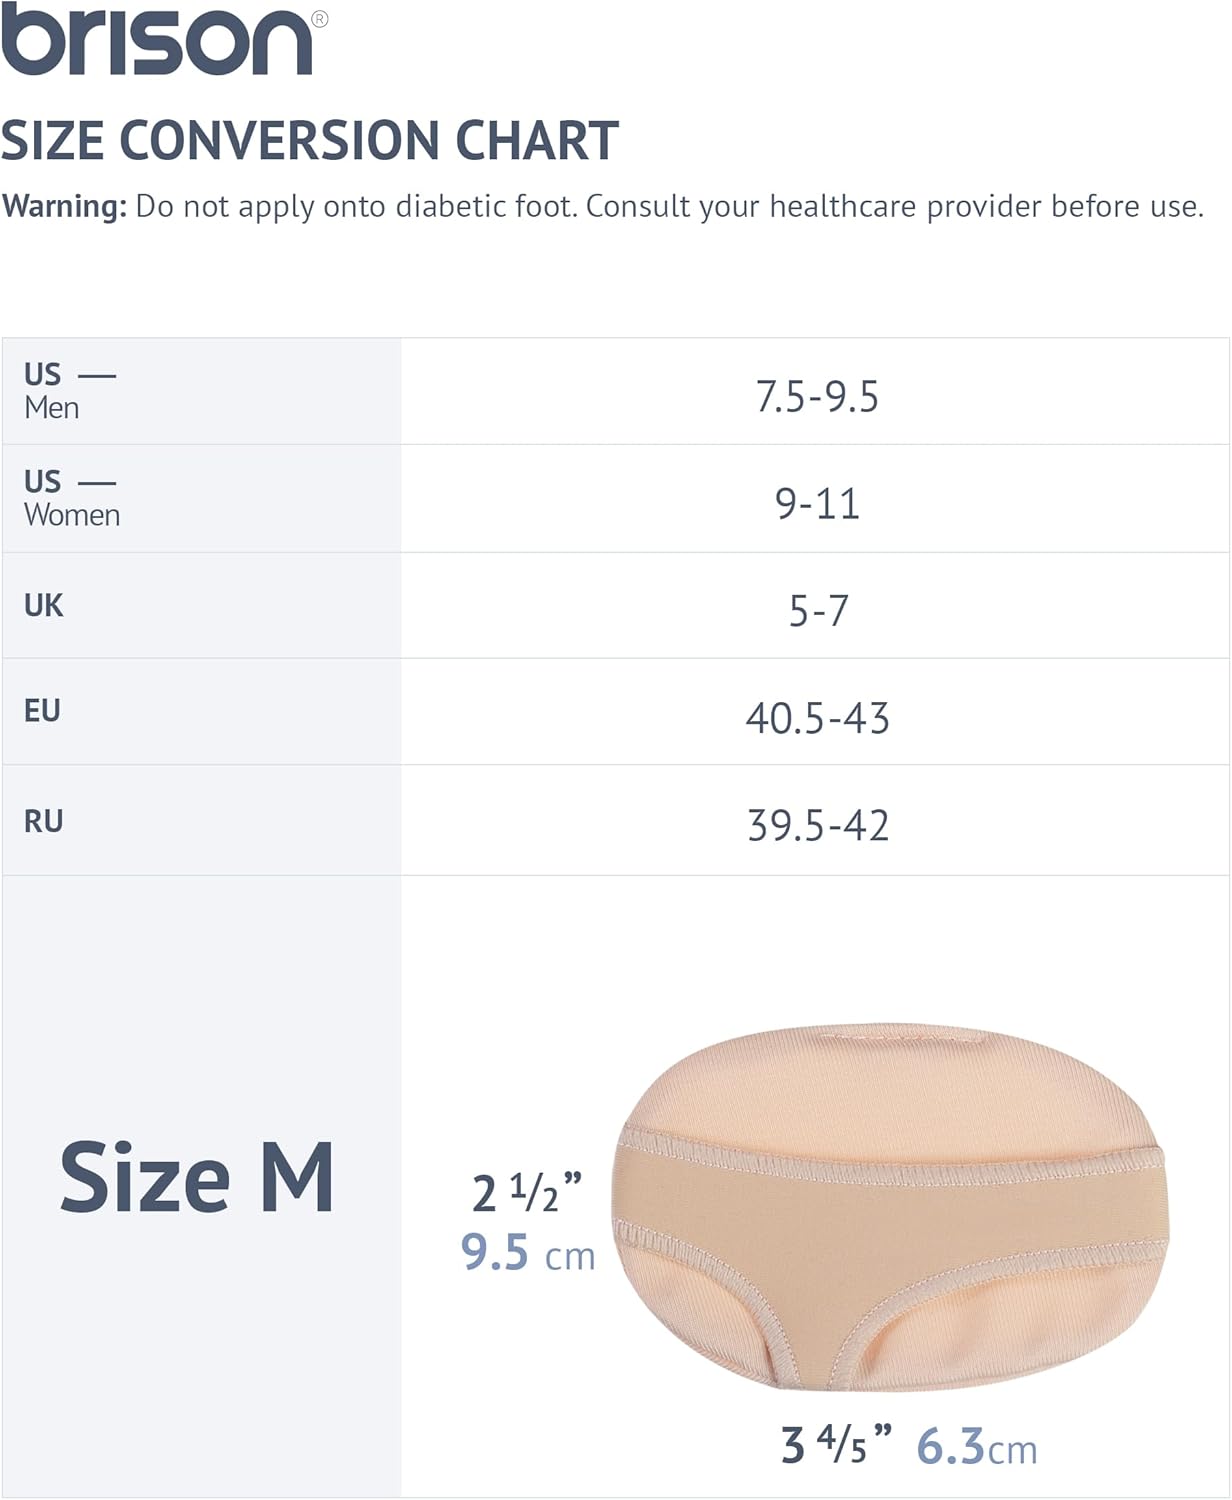This screenshot has width=1232, height=1500.
Task: Click the 2 1/2 inch height measurement
Action: (x=527, y=1191)
